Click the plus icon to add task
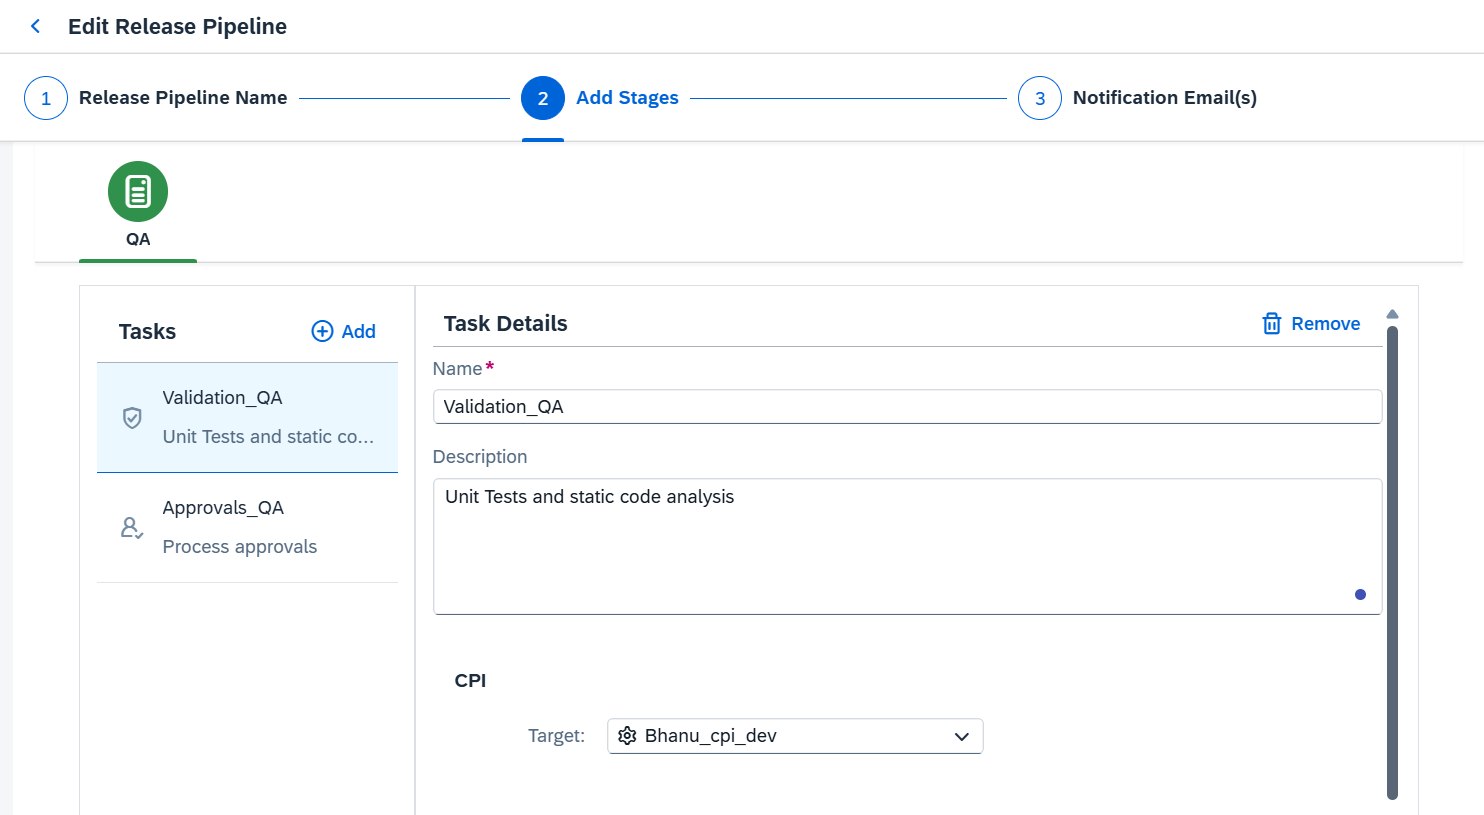This screenshot has width=1484, height=815. [322, 331]
